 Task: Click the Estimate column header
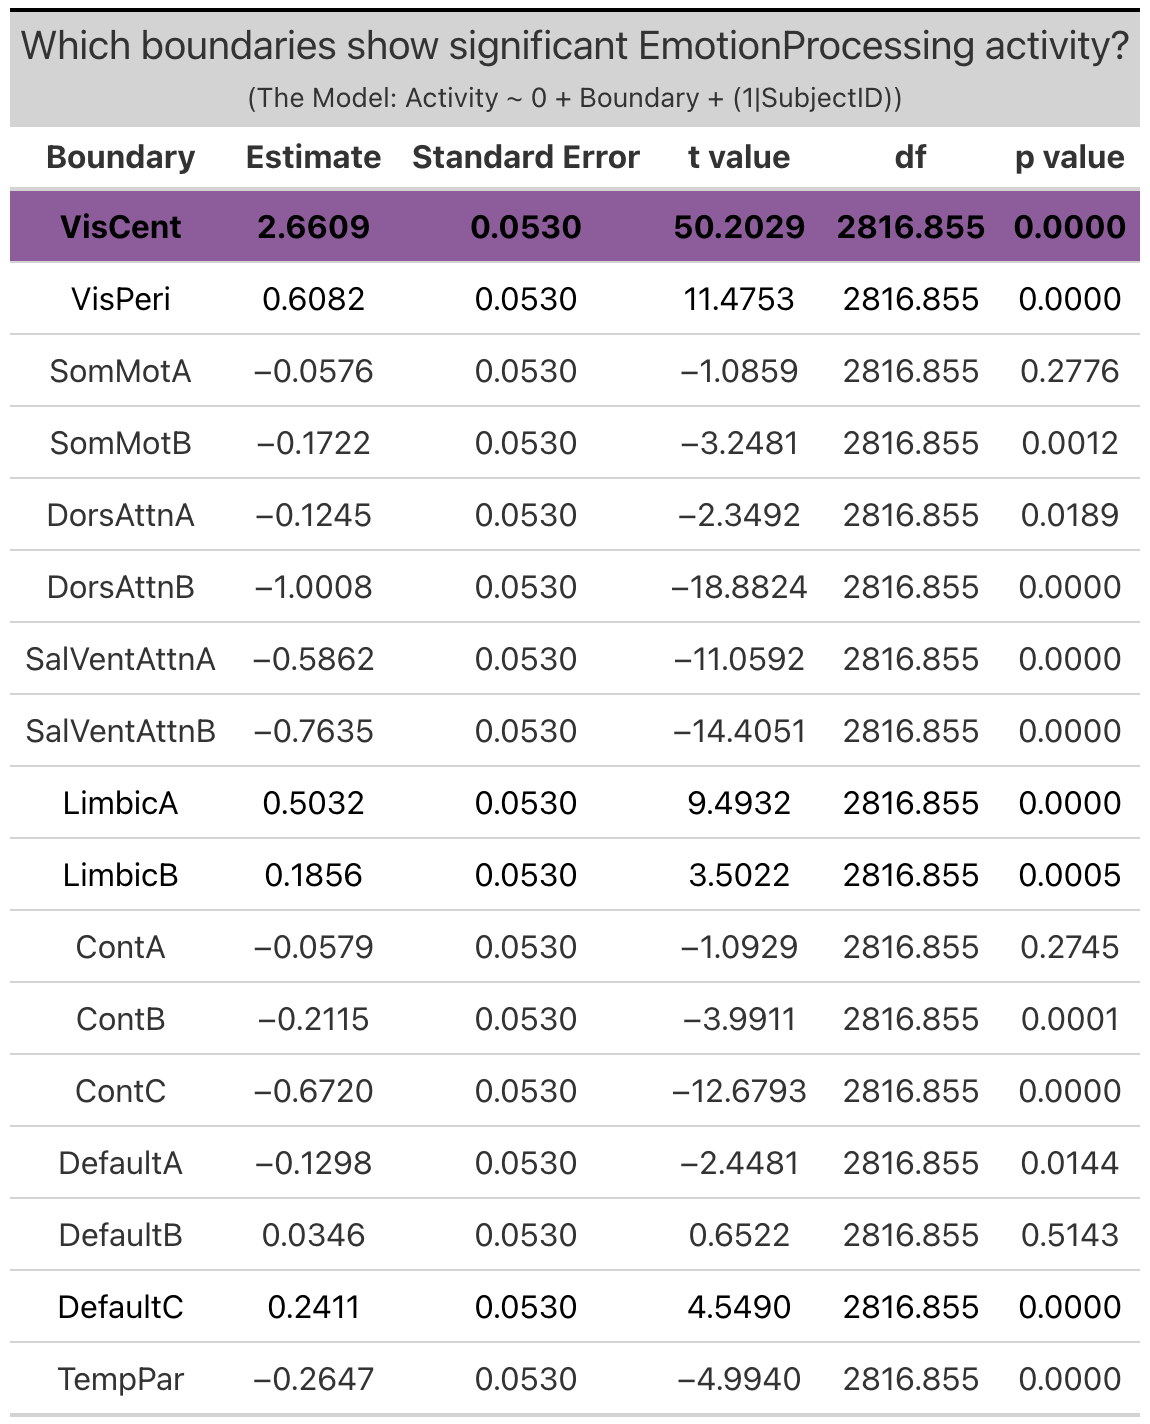coord(313,157)
